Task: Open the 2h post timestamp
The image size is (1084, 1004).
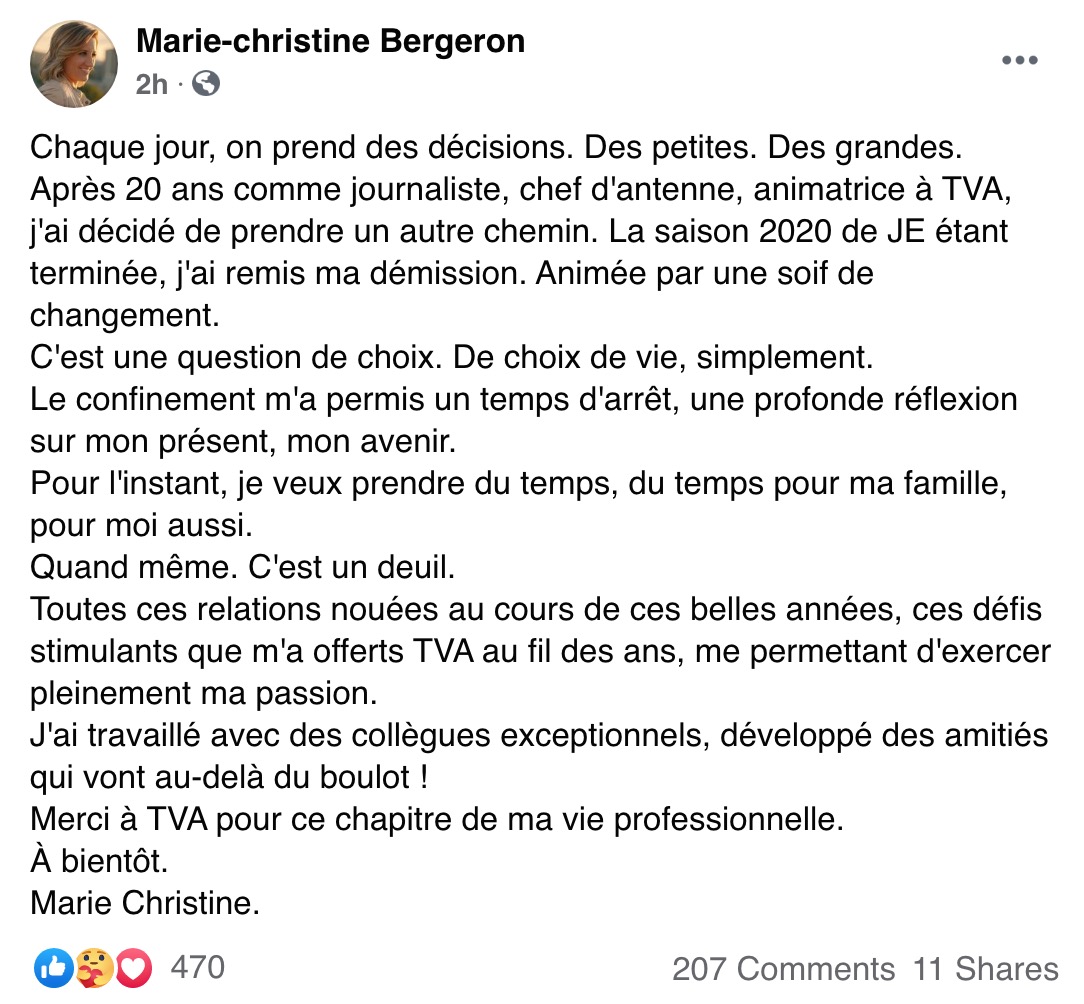Action: [151, 84]
